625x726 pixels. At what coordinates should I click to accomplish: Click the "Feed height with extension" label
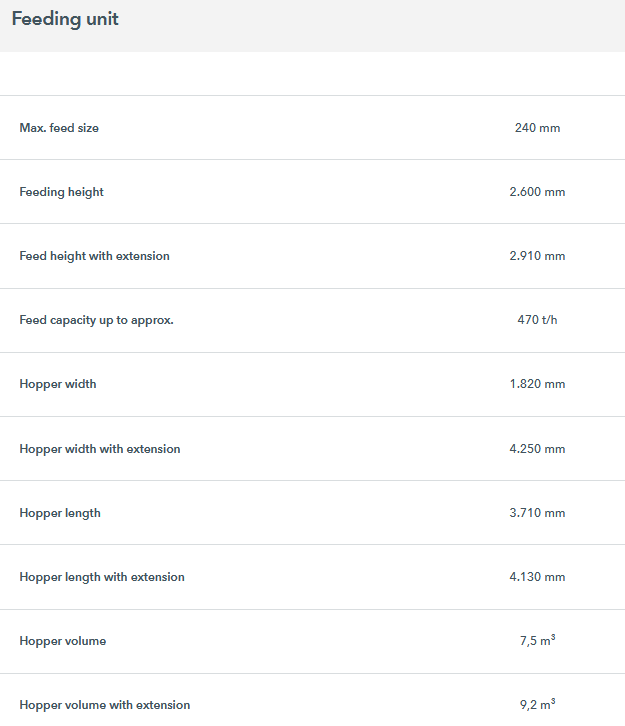click(x=94, y=256)
